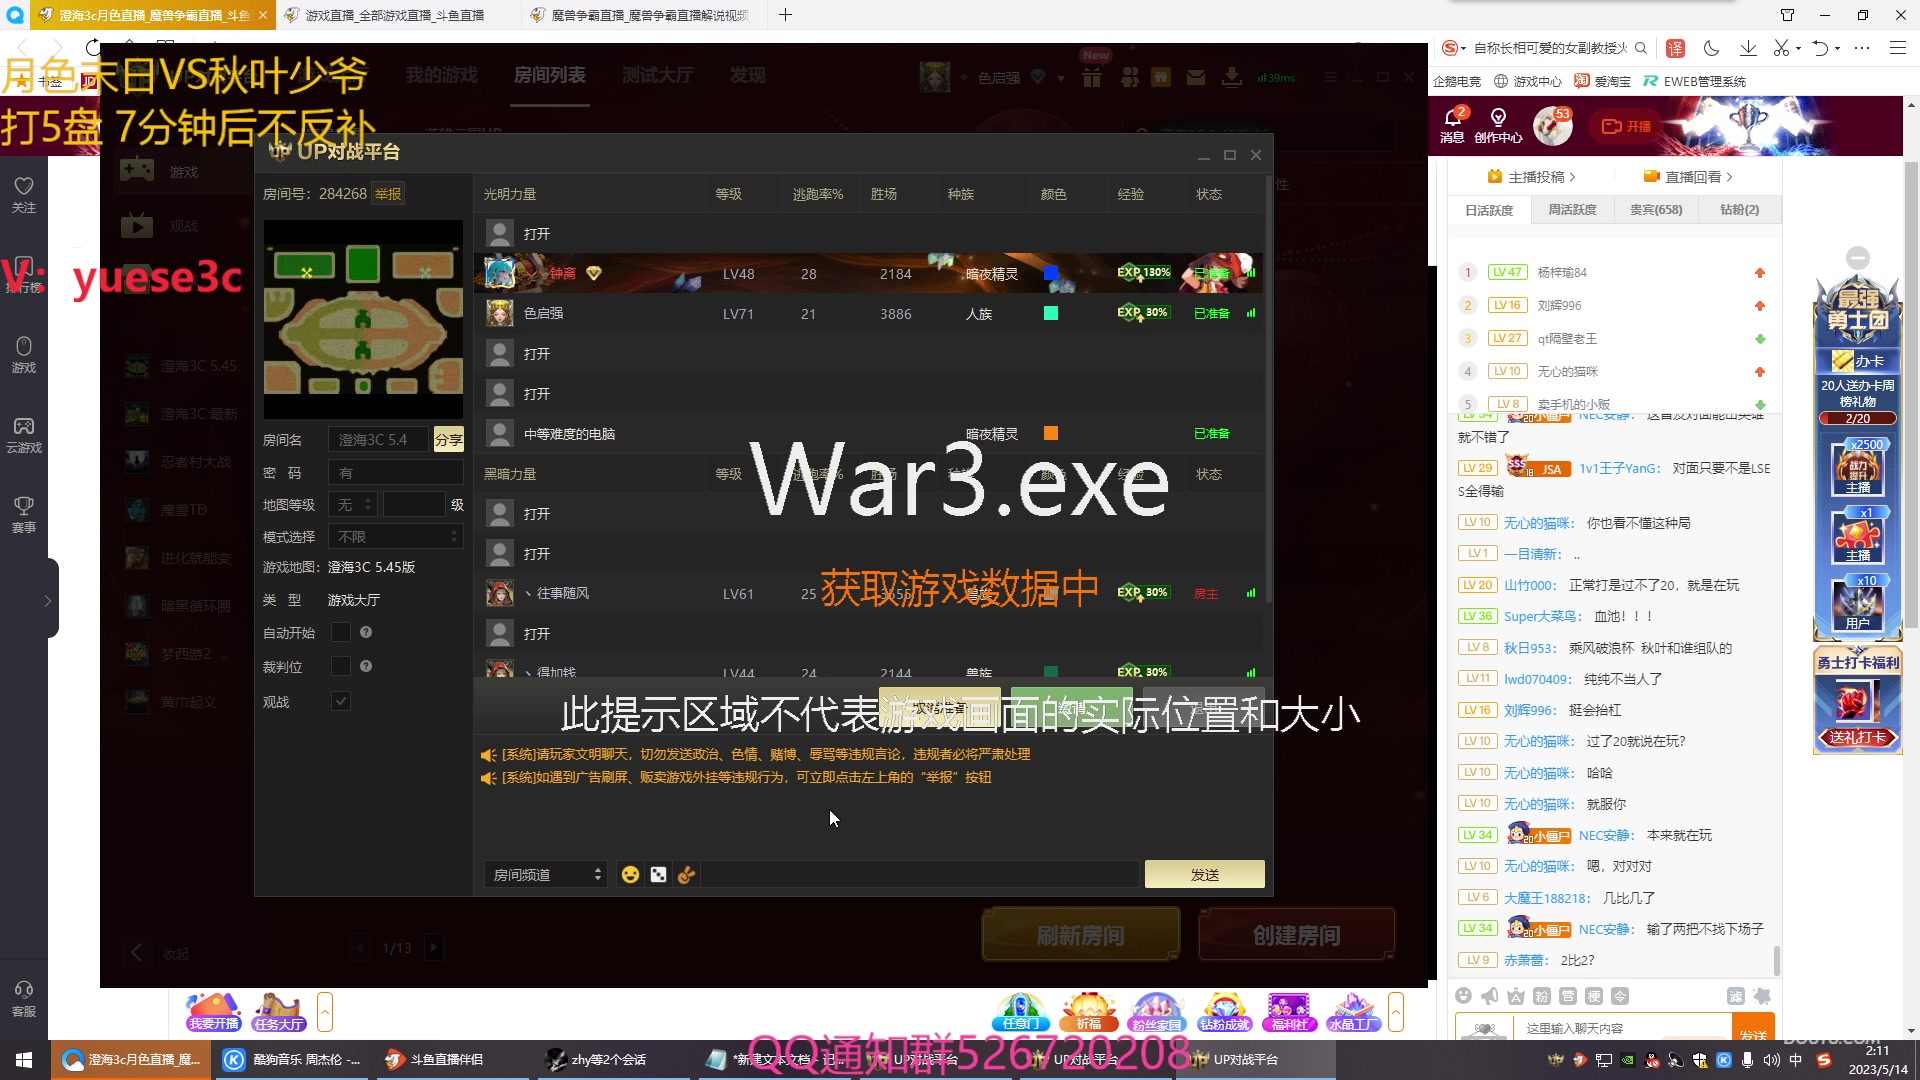Expand the Sogou search engine dropdown arrow
1920x1080 pixels.
click(x=1464, y=48)
